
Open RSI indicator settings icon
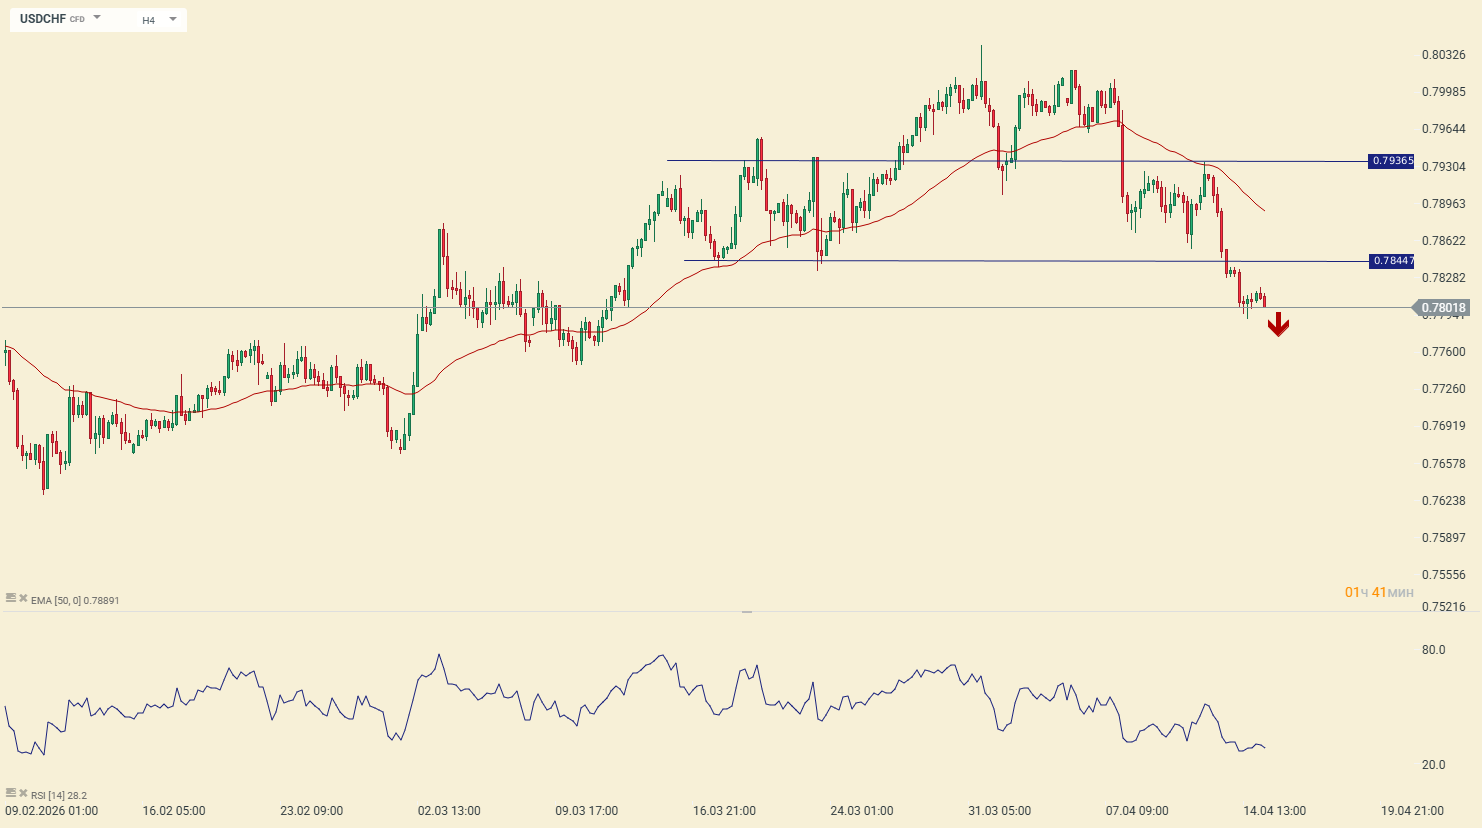pyautogui.click(x=10, y=792)
